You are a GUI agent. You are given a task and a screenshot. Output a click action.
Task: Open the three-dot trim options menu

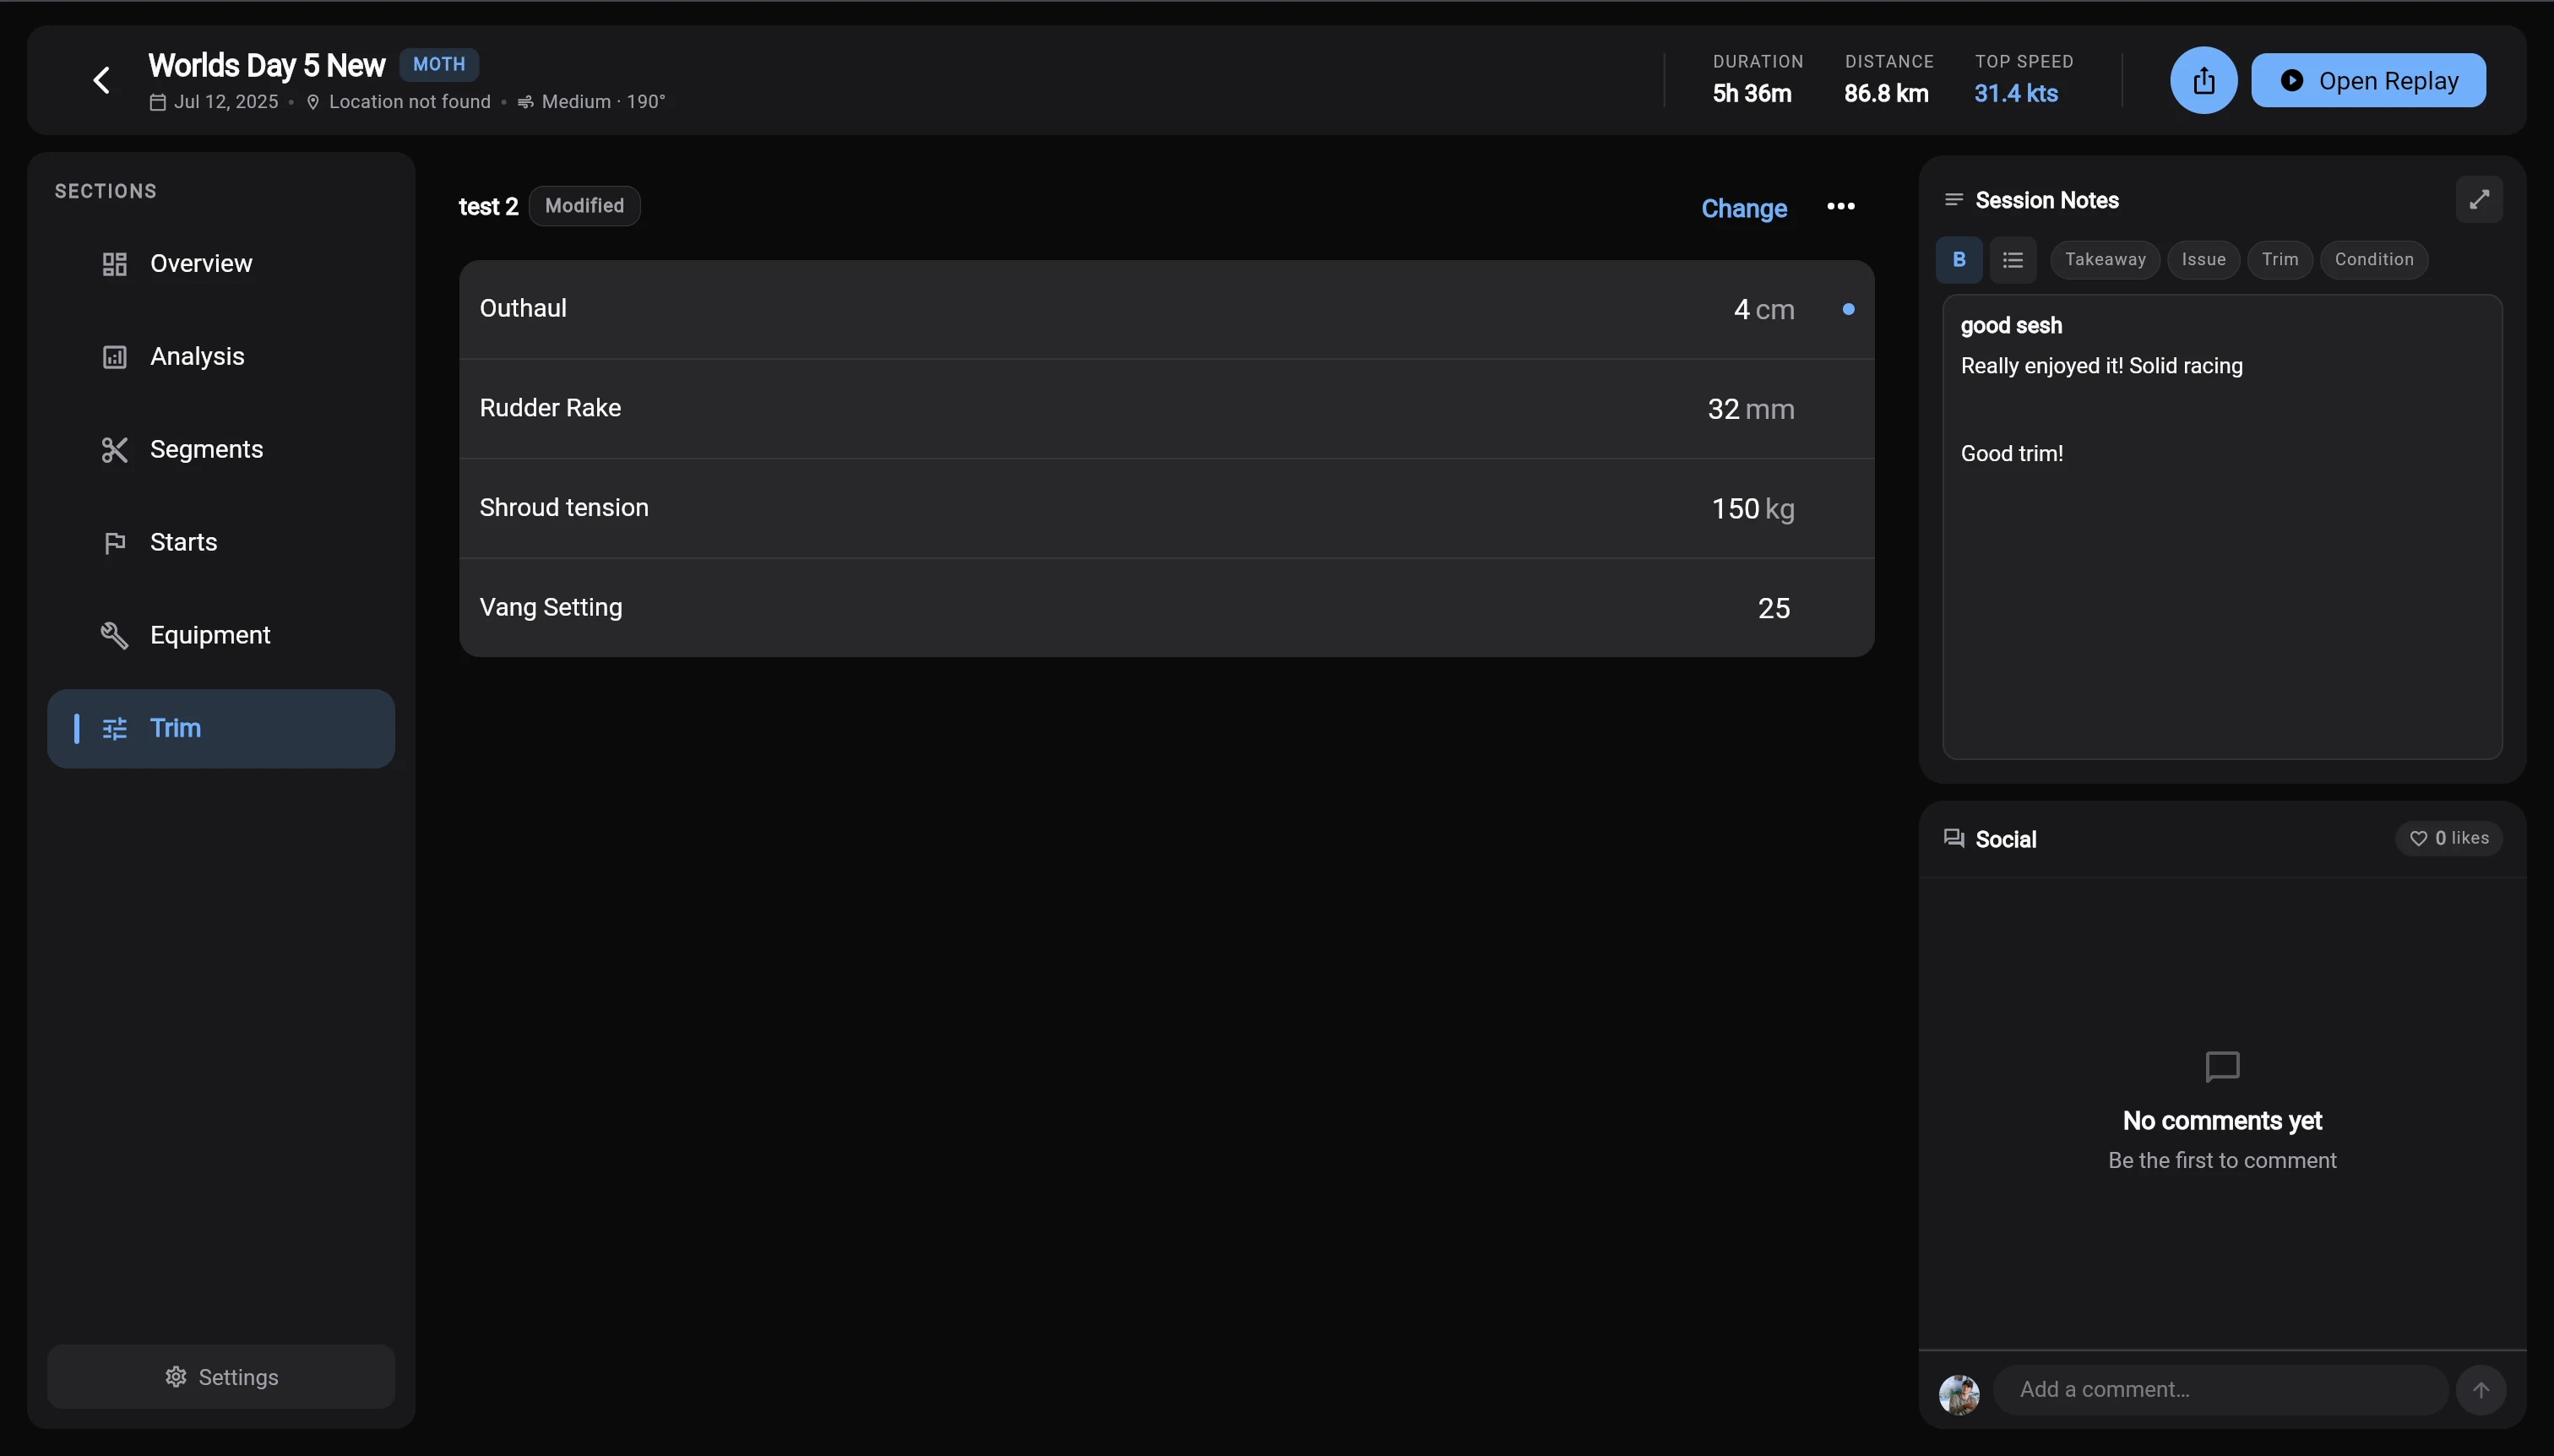pyautogui.click(x=1840, y=206)
